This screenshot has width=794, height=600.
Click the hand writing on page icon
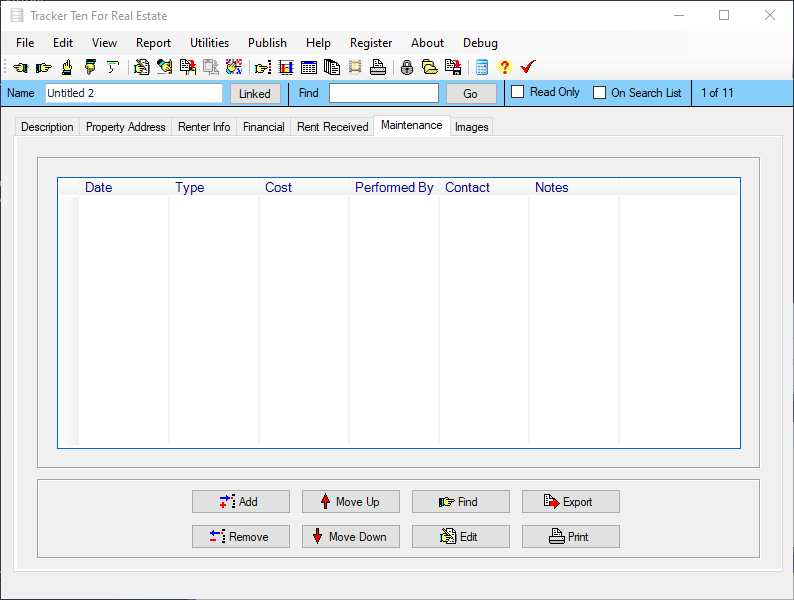[x=142, y=67]
